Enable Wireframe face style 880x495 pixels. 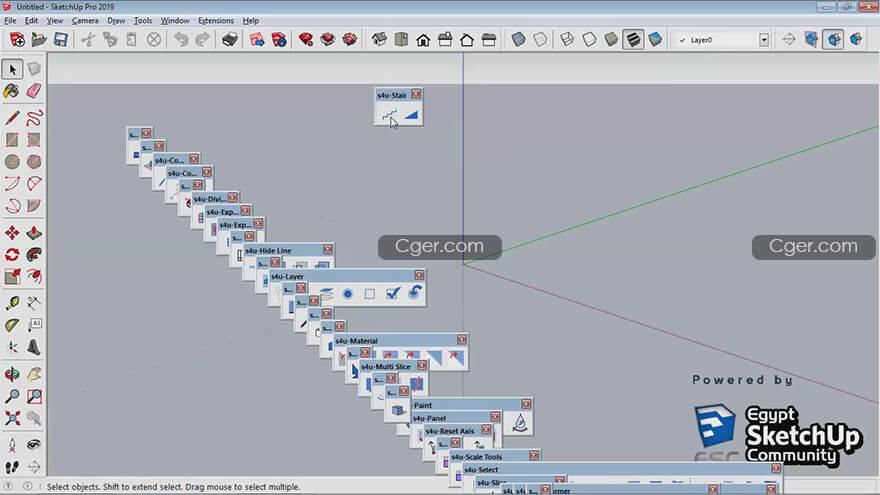tap(567, 39)
